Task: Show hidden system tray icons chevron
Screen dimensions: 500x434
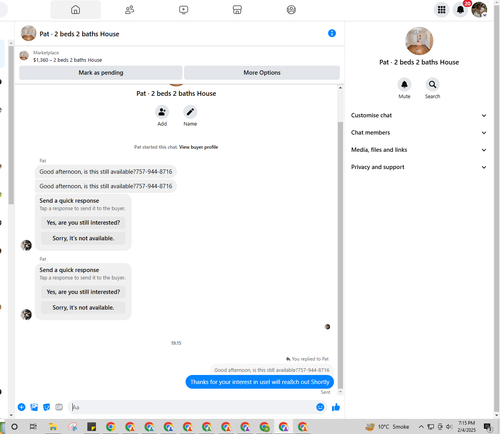Action: 421,427
